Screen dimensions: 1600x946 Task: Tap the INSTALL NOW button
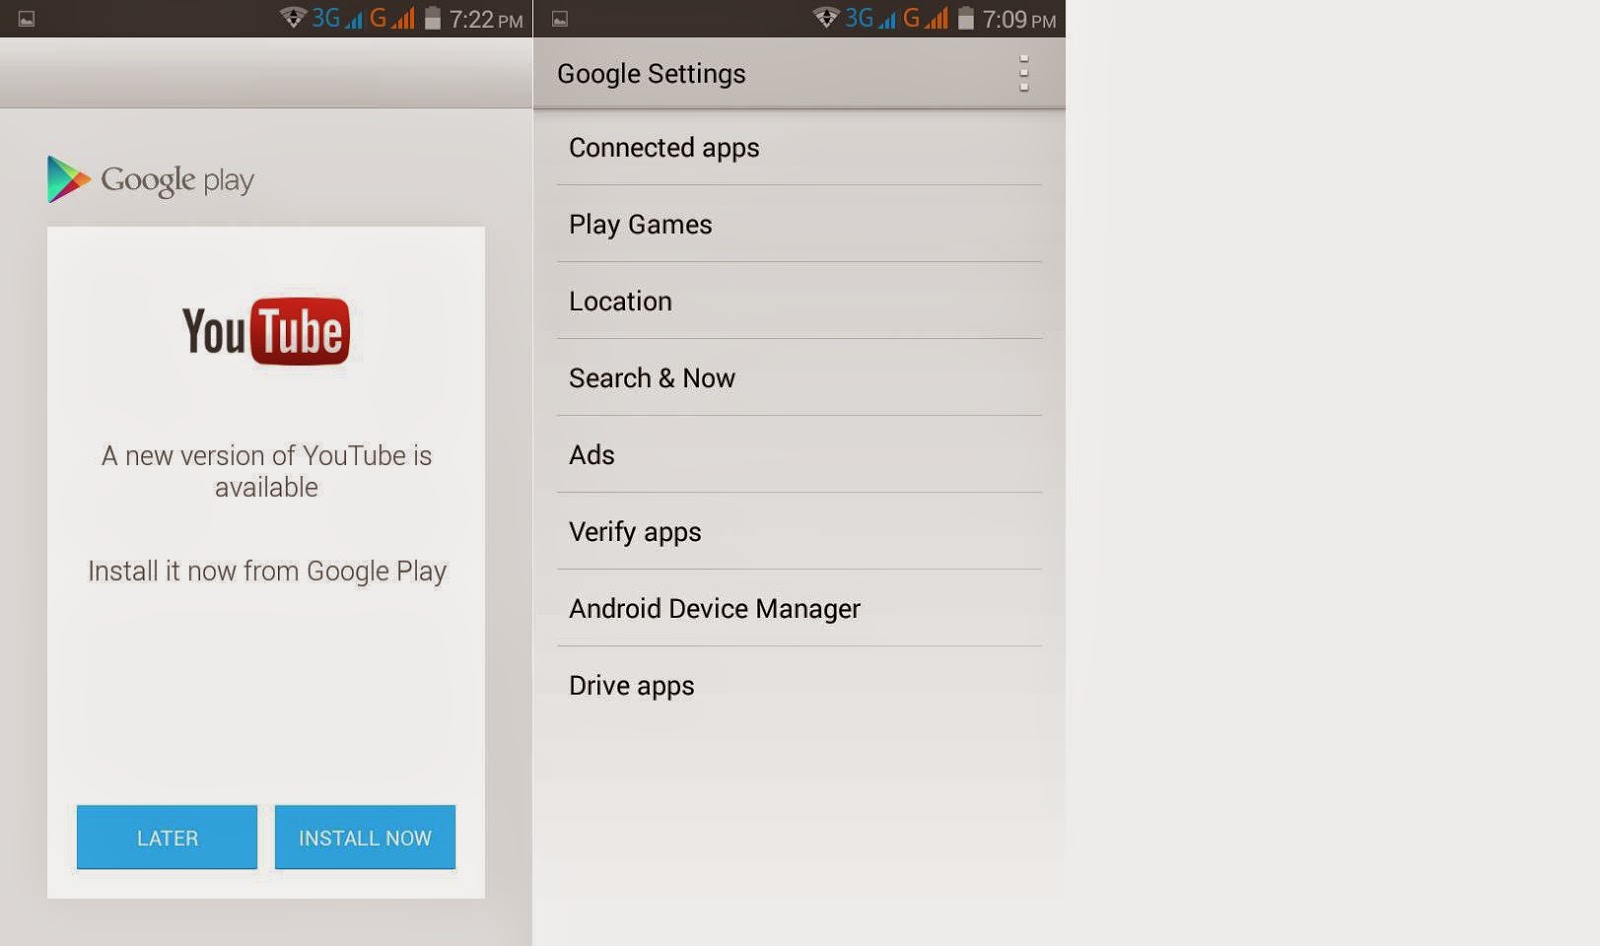(x=365, y=837)
